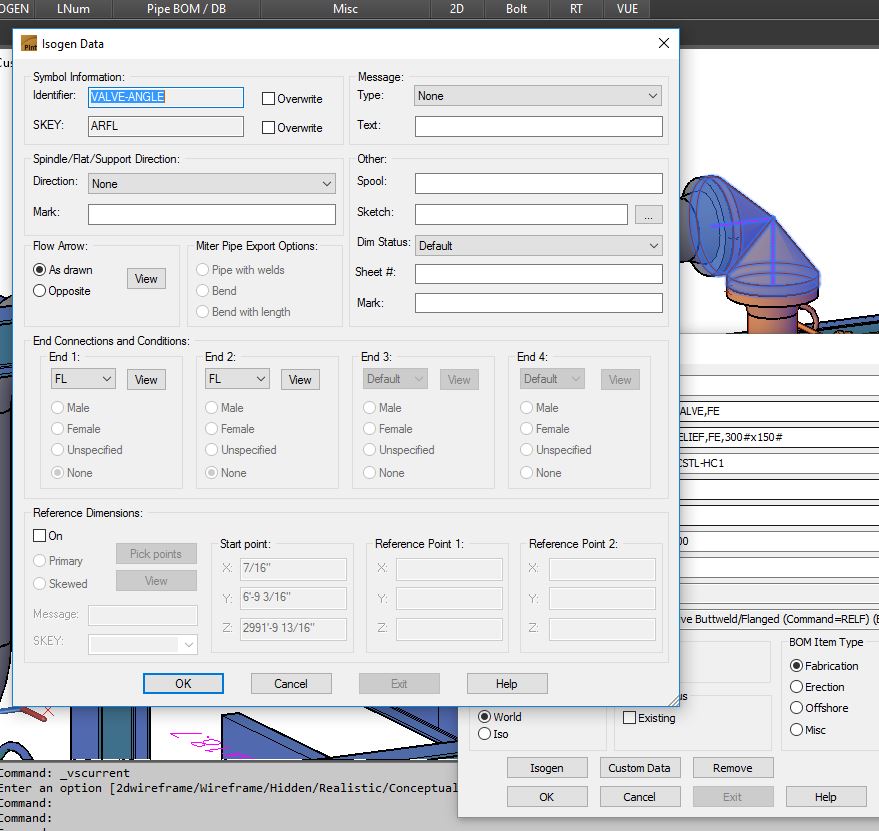Click the Bolt menu item
Image resolution: width=879 pixels, height=831 pixels.
[x=517, y=9]
